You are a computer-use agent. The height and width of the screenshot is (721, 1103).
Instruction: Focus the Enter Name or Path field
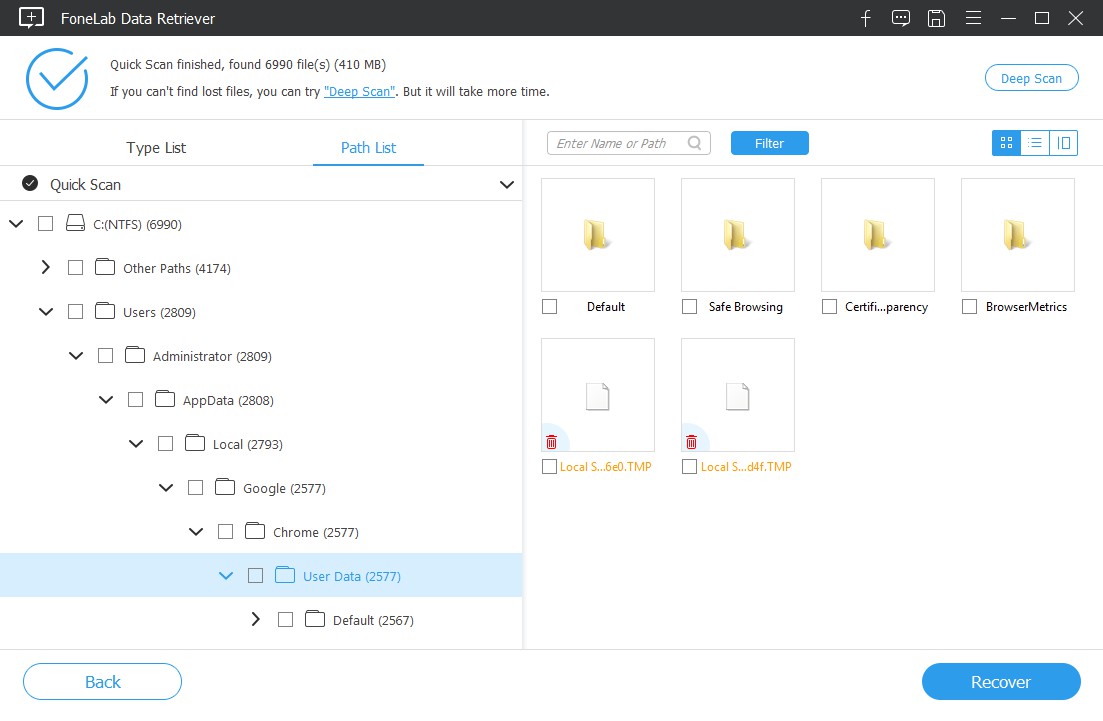[629, 143]
